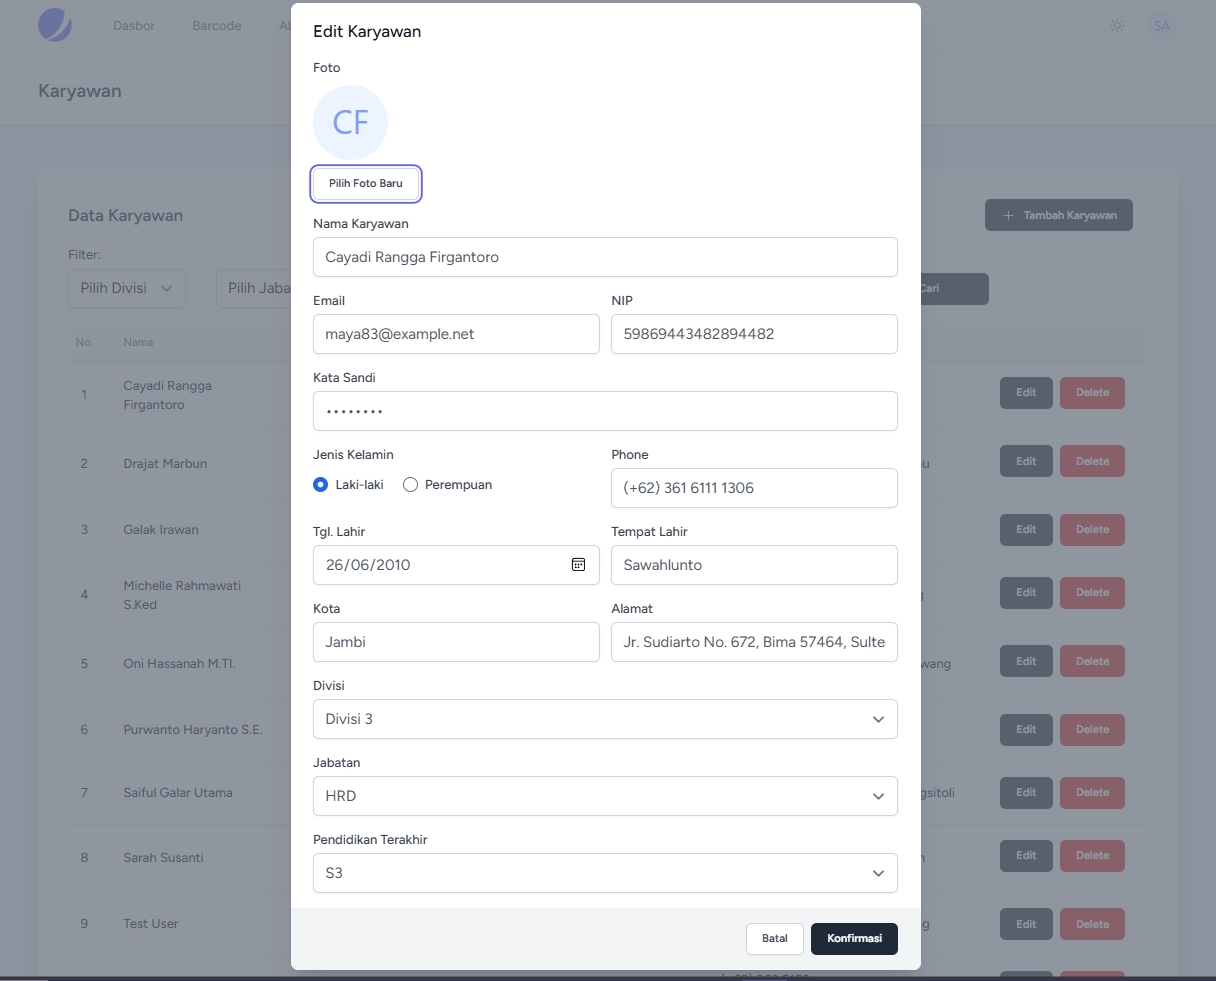This screenshot has width=1216, height=981.
Task: Click Pilih Foto Baru button
Action: click(x=366, y=184)
